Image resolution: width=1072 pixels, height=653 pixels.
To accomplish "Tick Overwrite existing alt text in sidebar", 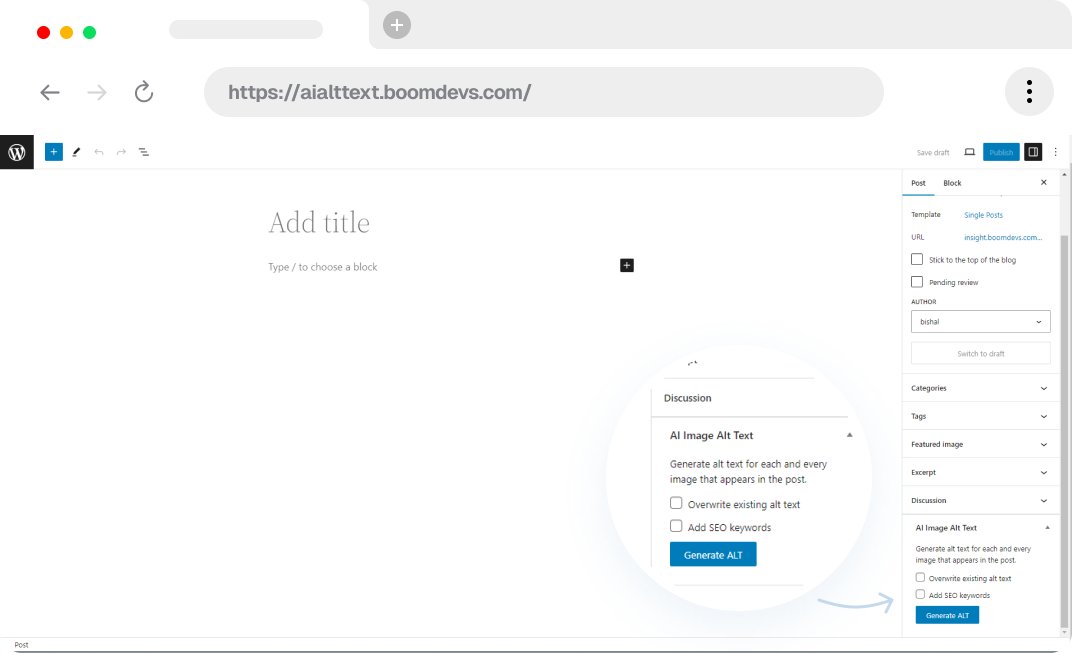I will tap(921, 578).
